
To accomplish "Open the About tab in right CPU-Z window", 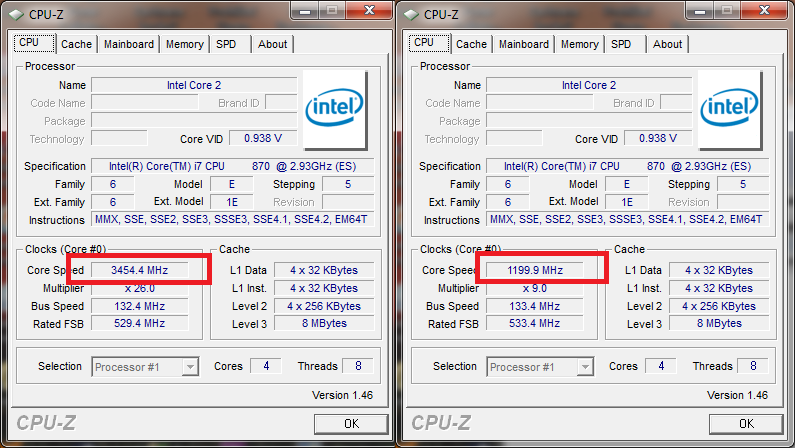I will [x=668, y=44].
